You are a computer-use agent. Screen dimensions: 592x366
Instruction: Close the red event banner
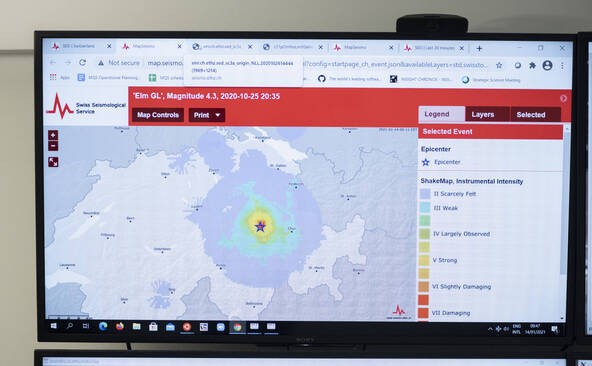[563, 98]
